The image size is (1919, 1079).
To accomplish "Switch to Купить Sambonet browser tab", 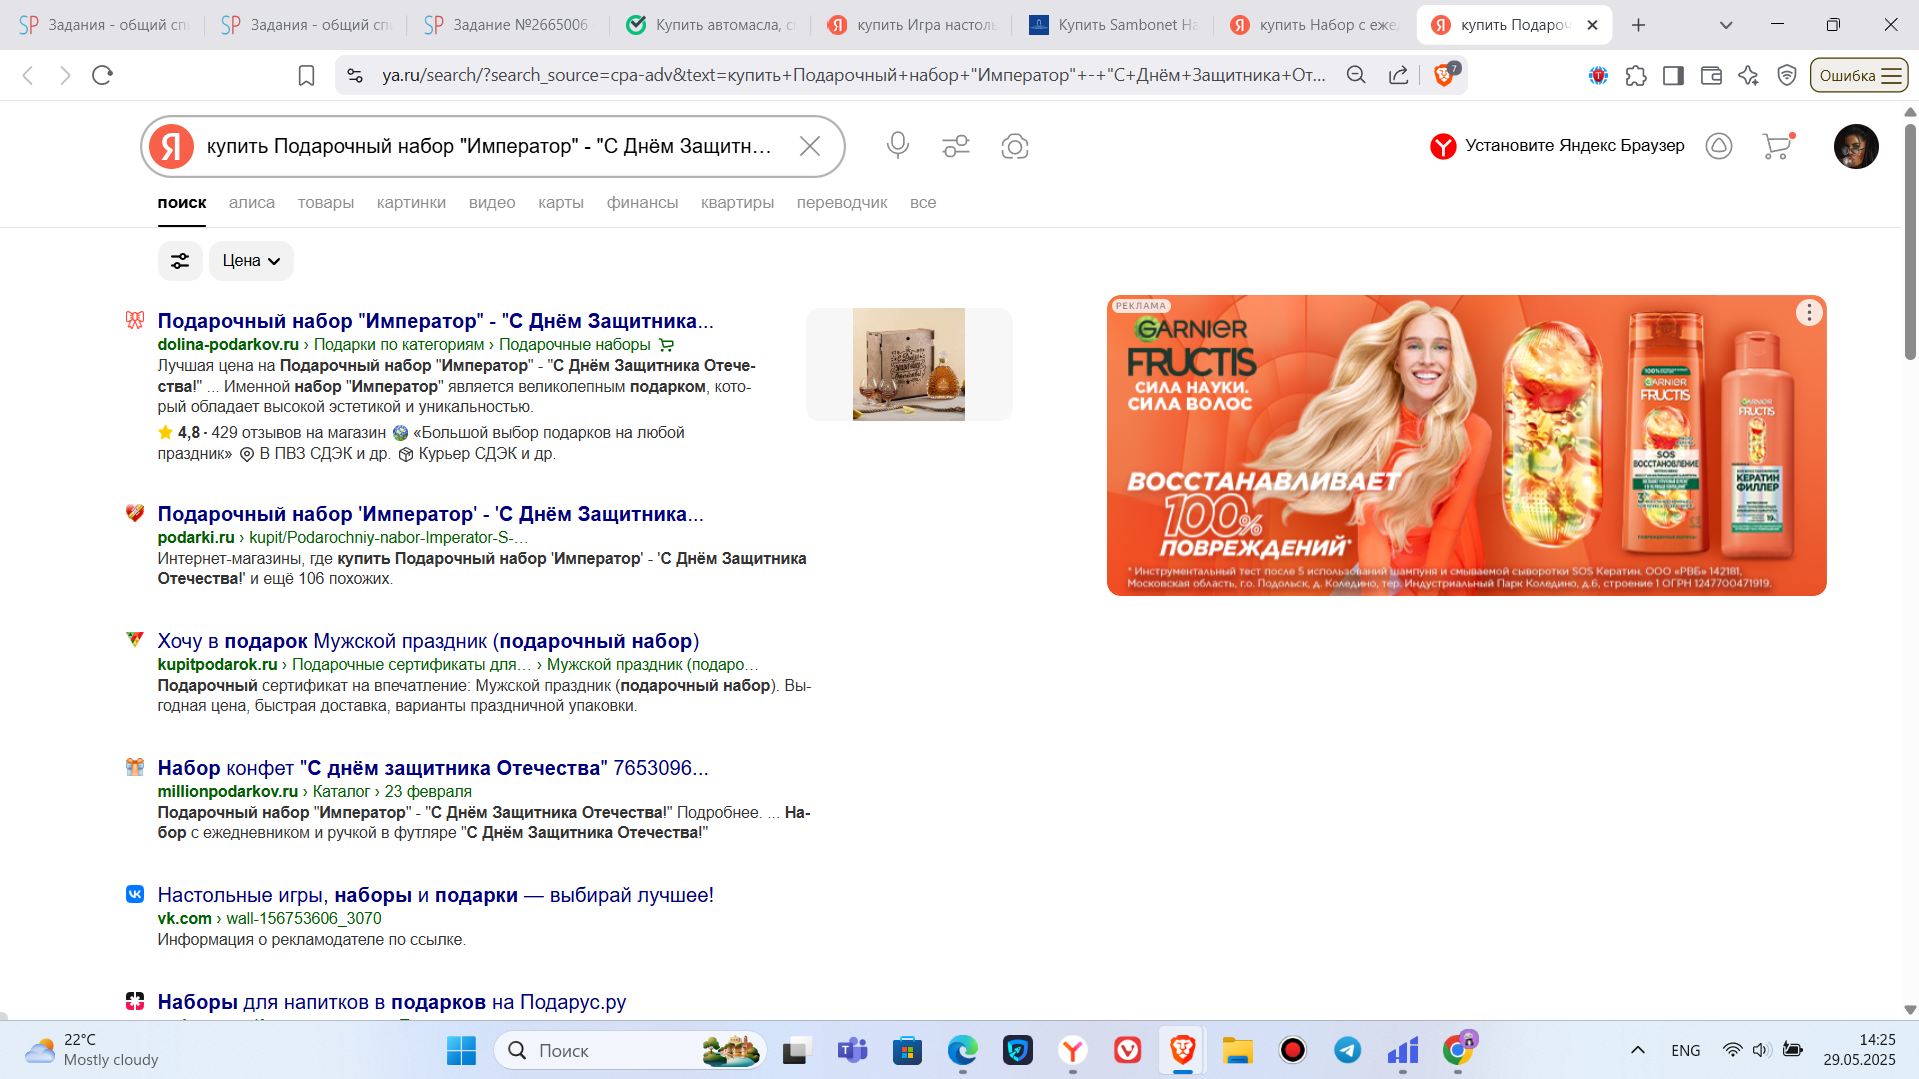I will point(1114,25).
